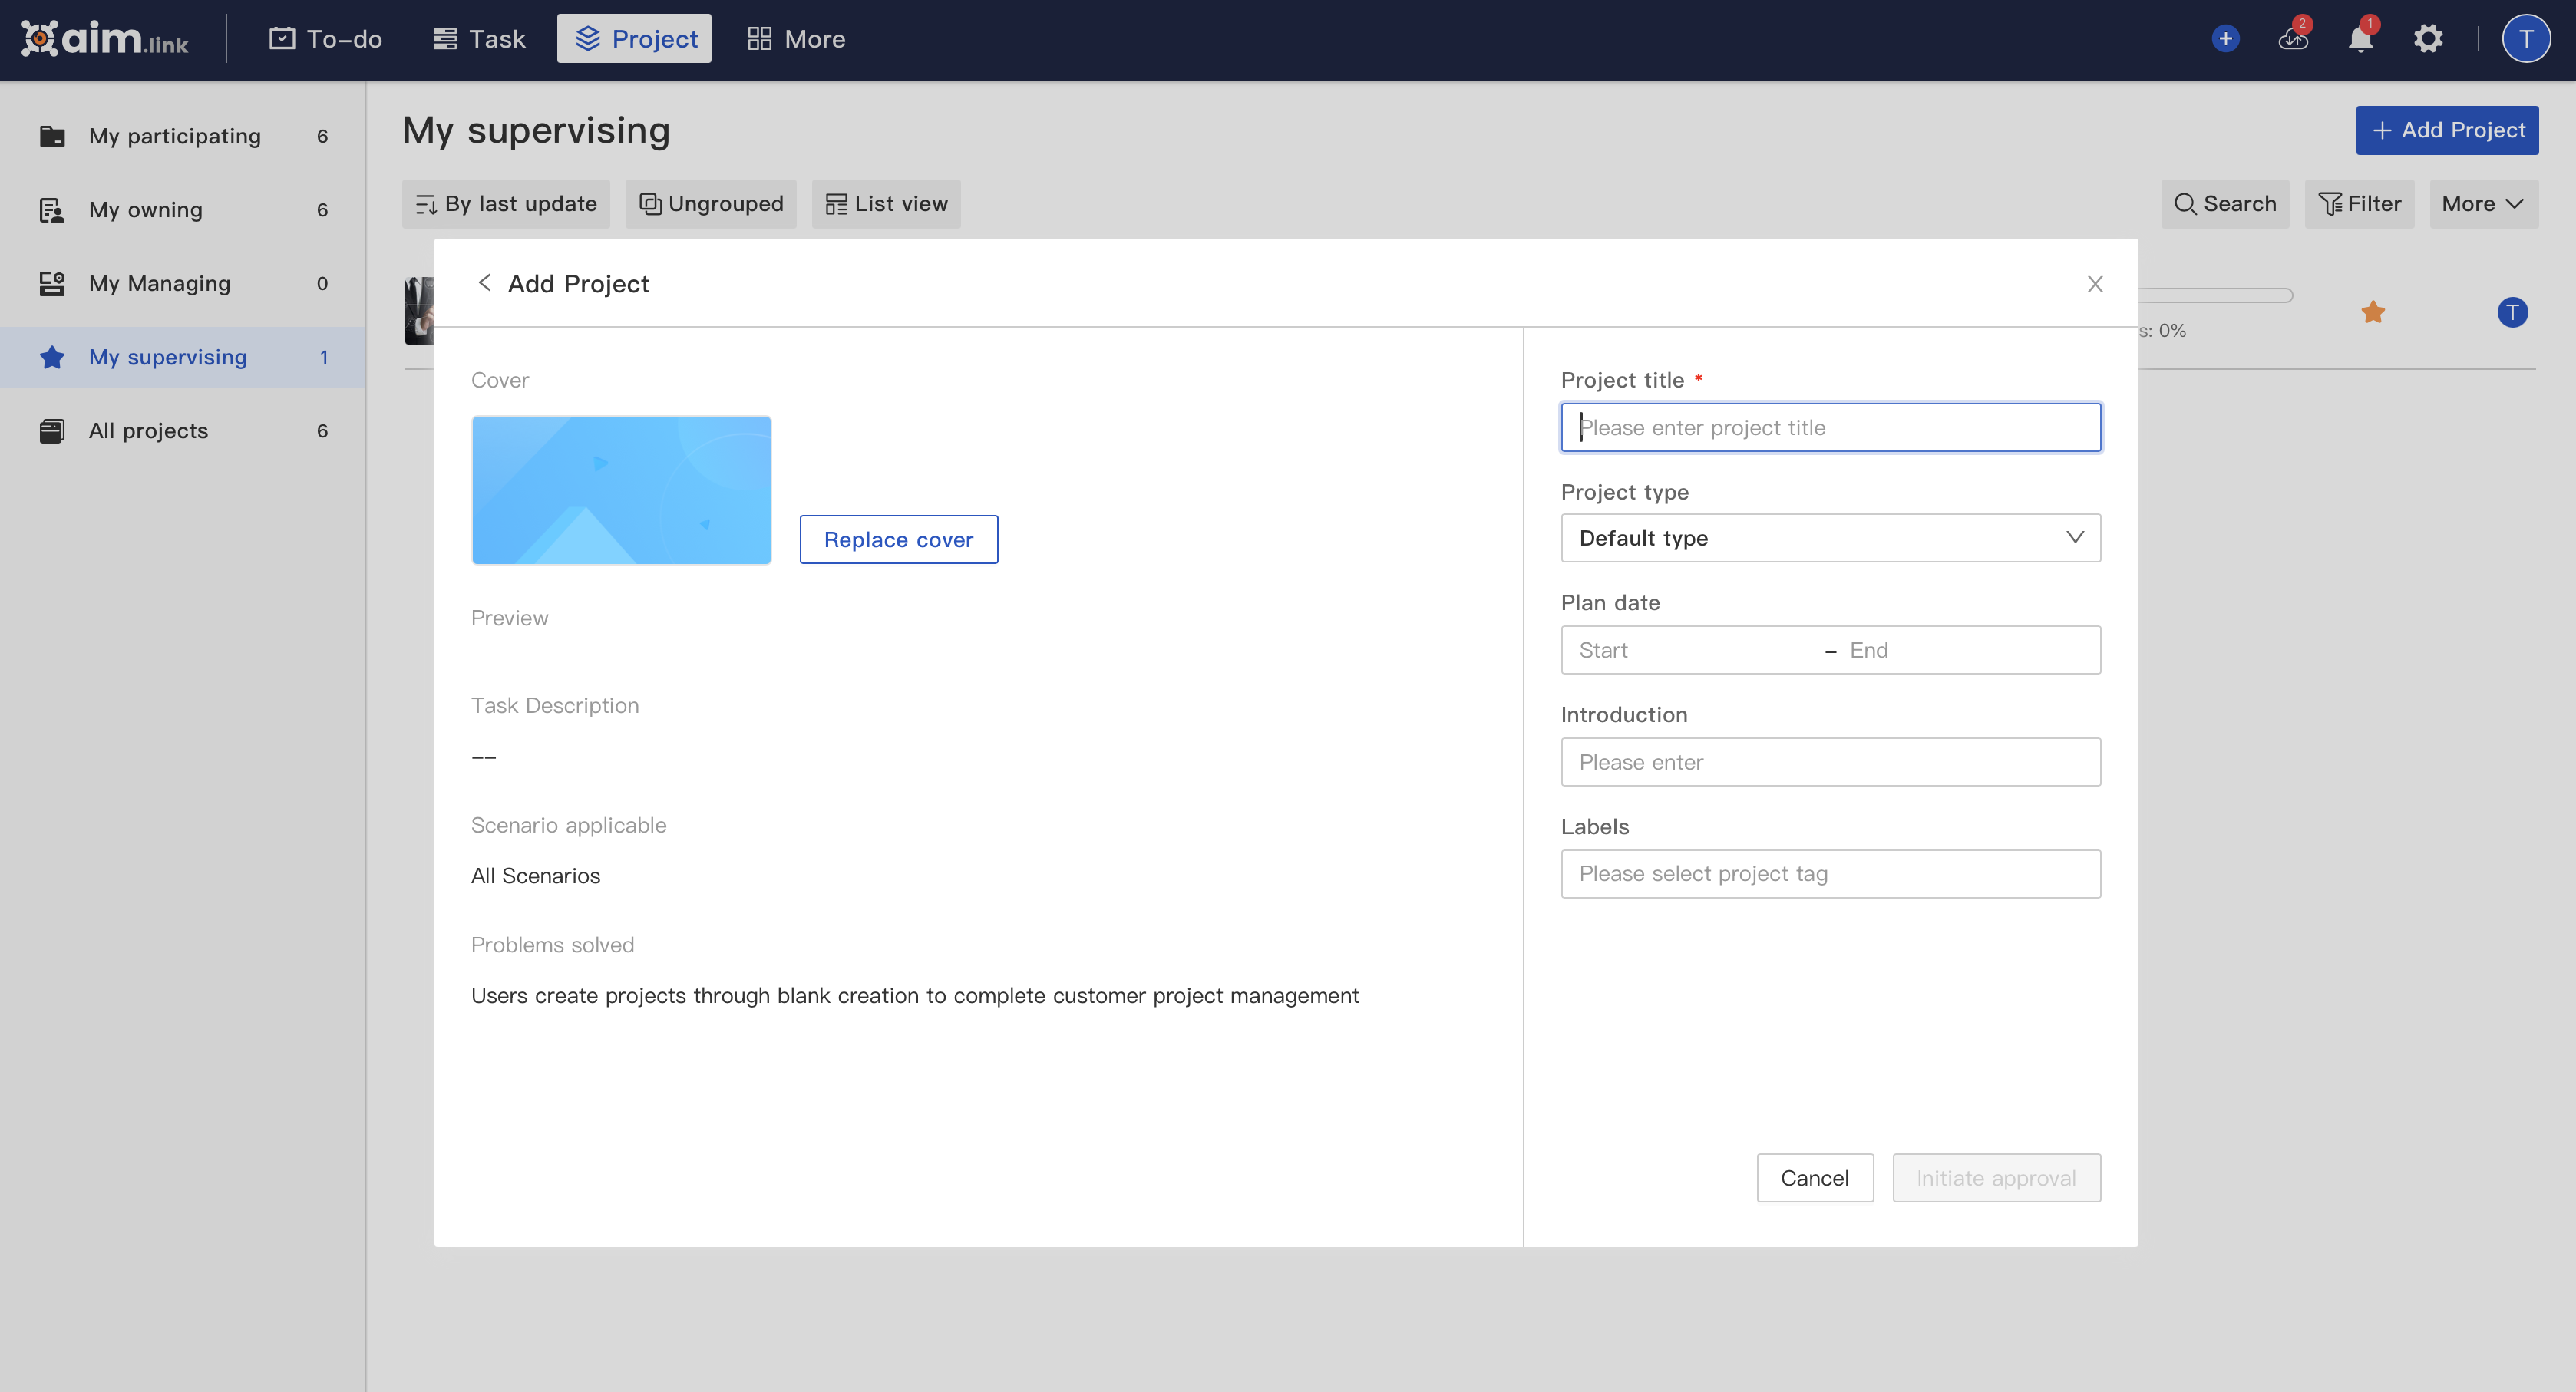Viewport: 2576px width, 1392px height.
Task: Click the user avatar T in header
Action: click(2525, 39)
